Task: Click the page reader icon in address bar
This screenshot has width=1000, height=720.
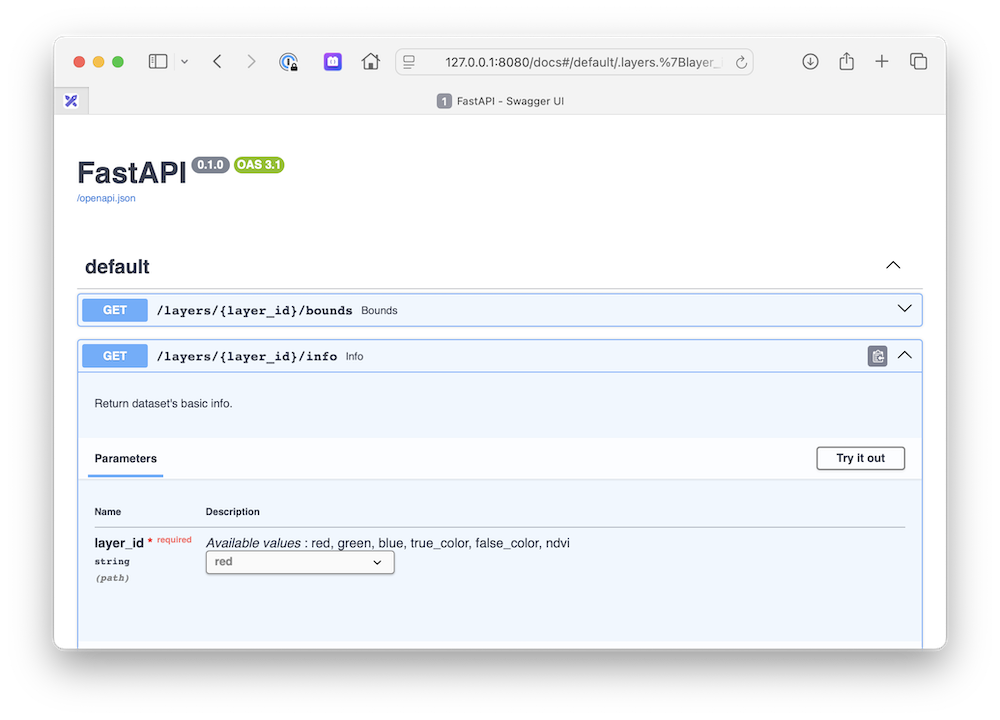Action: pos(409,62)
